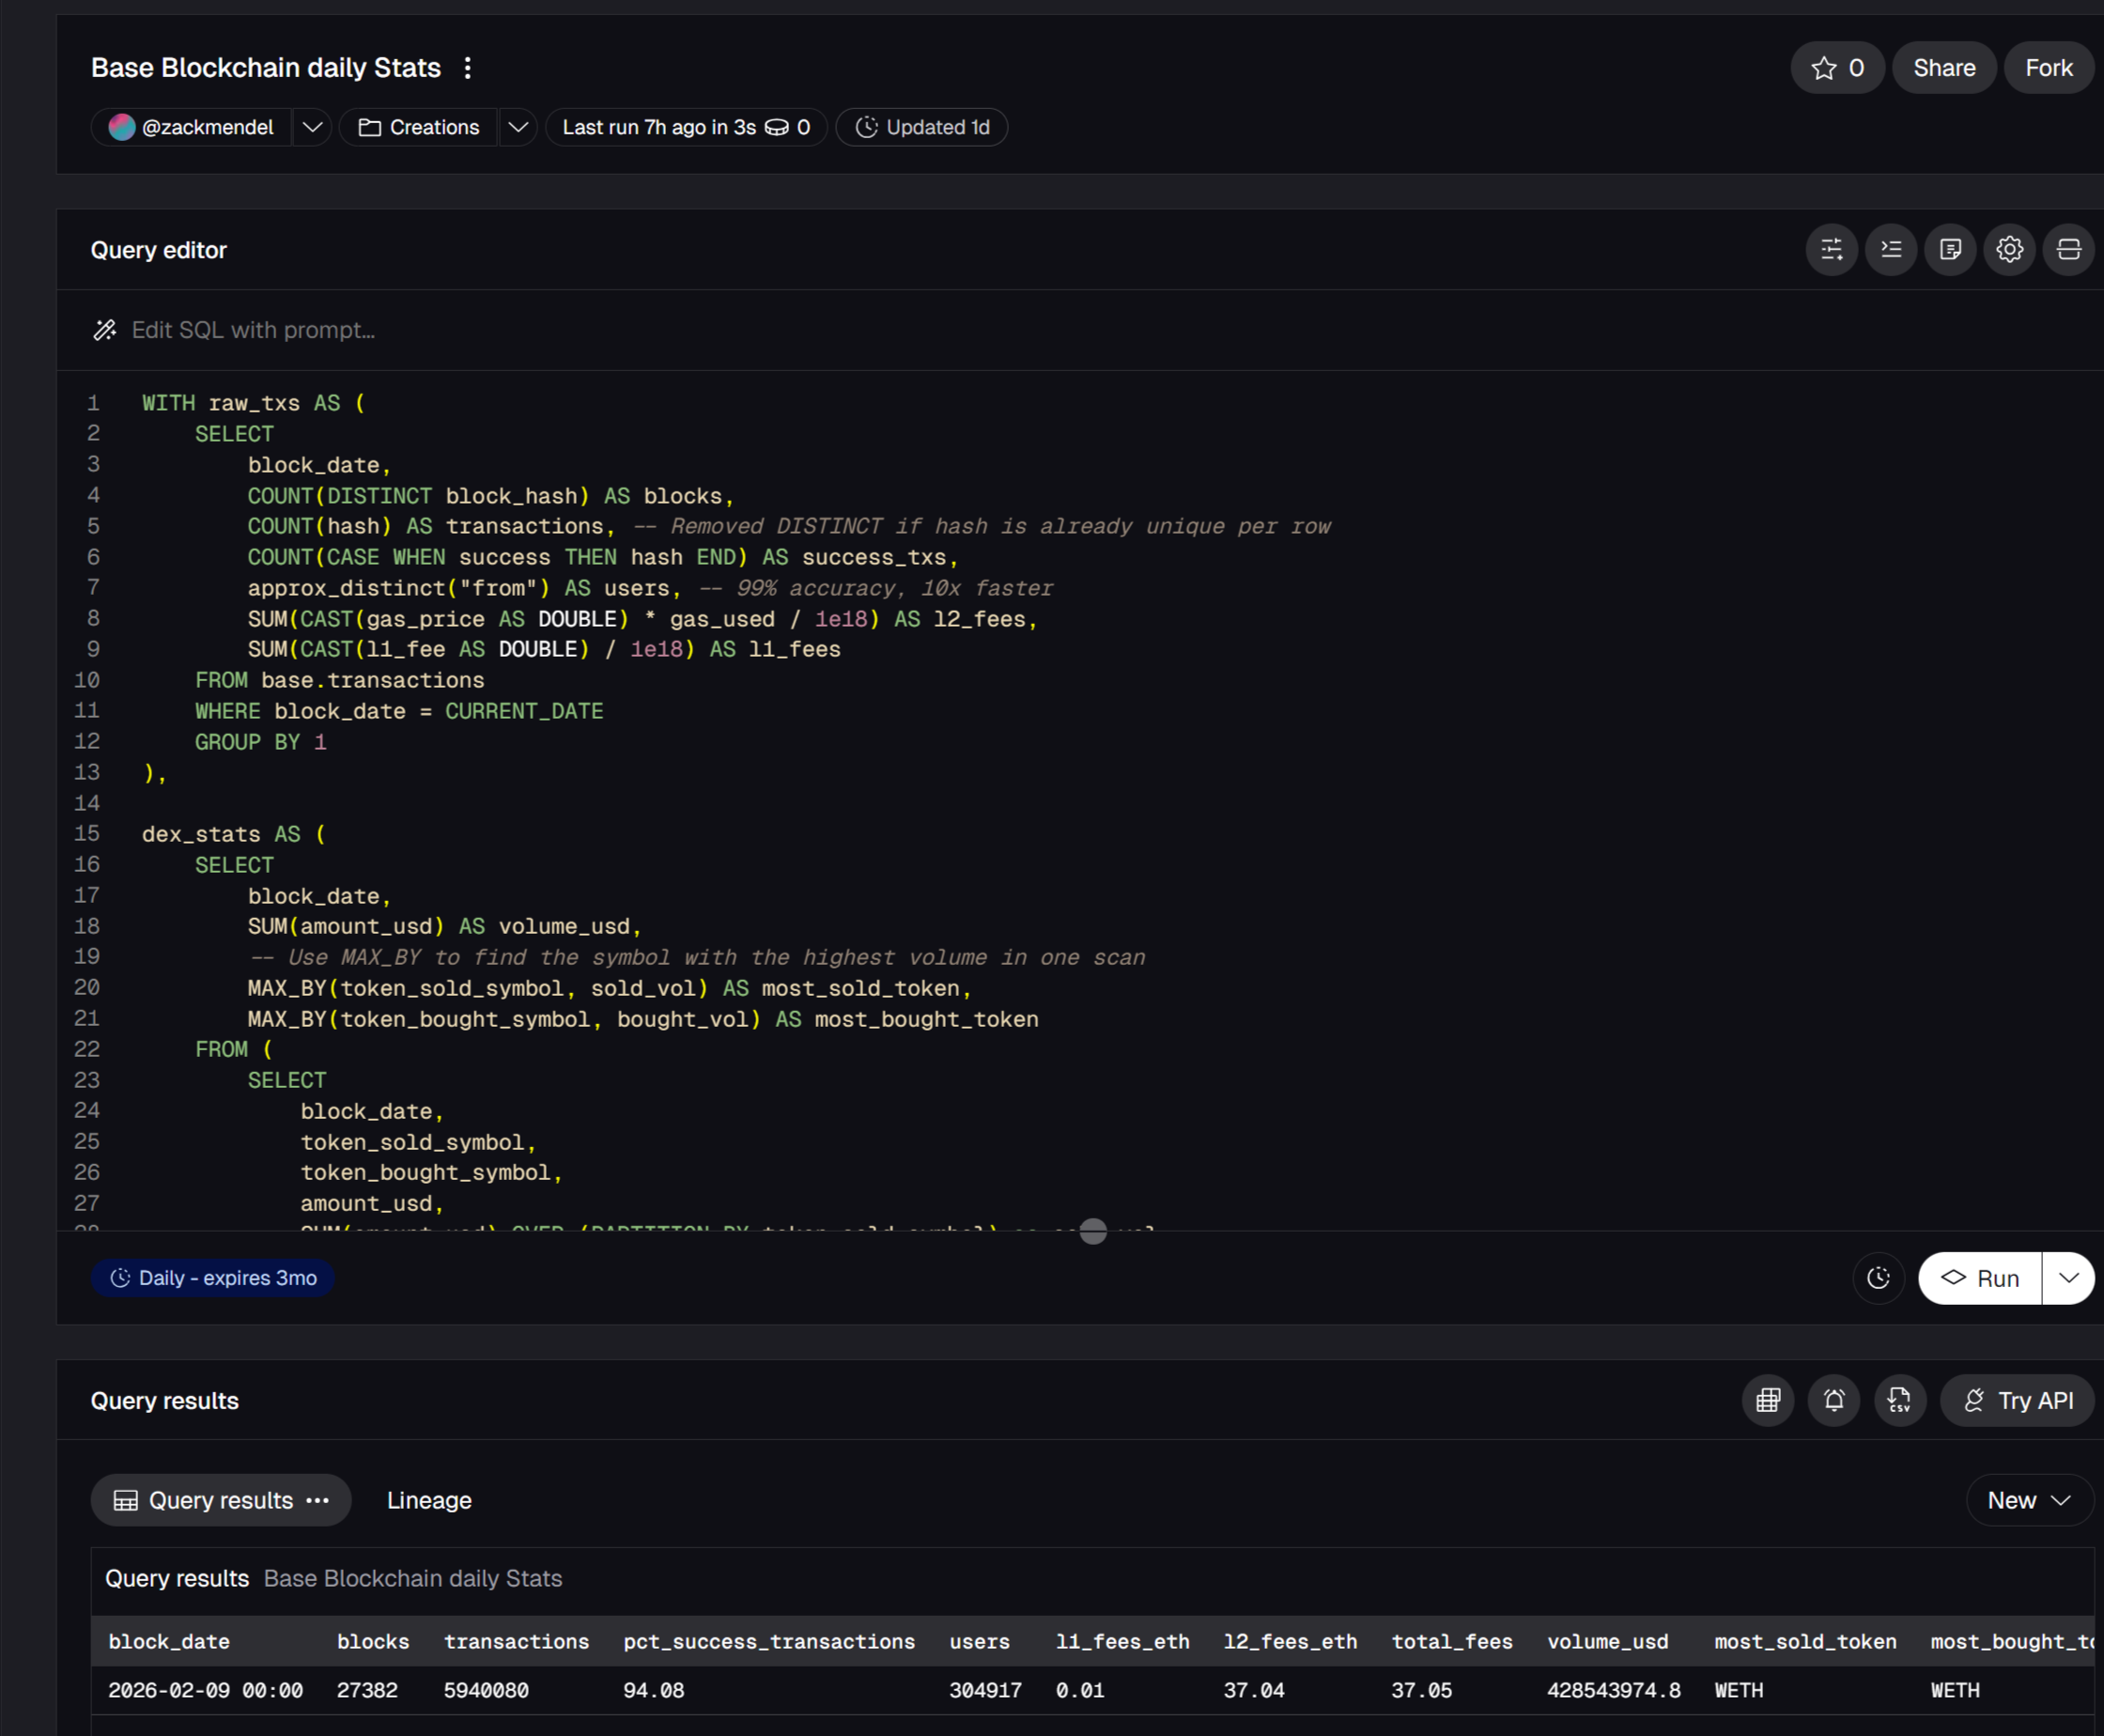Viewport: 2104px width, 1736px height.
Task: Open the schedule clock icon beside Run
Action: point(1878,1278)
